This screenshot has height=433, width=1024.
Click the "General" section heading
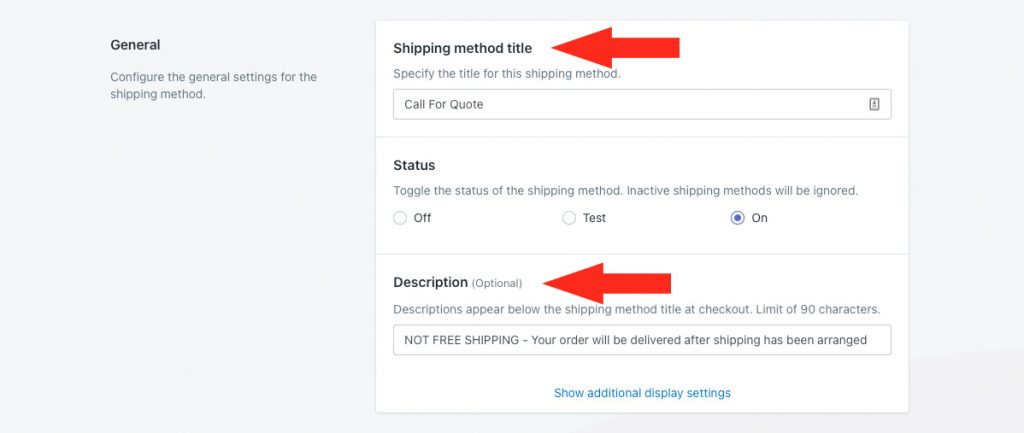click(x=135, y=45)
